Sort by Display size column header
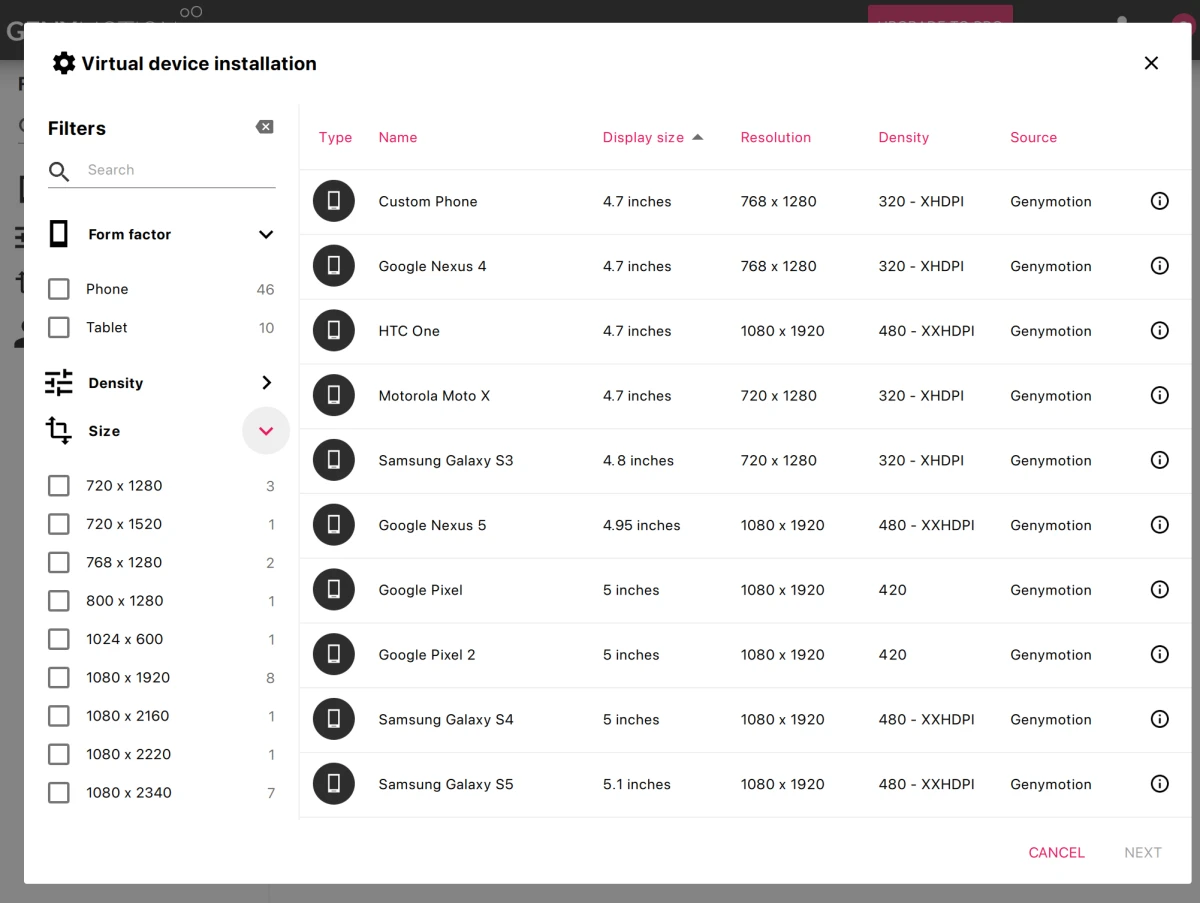 pos(643,138)
